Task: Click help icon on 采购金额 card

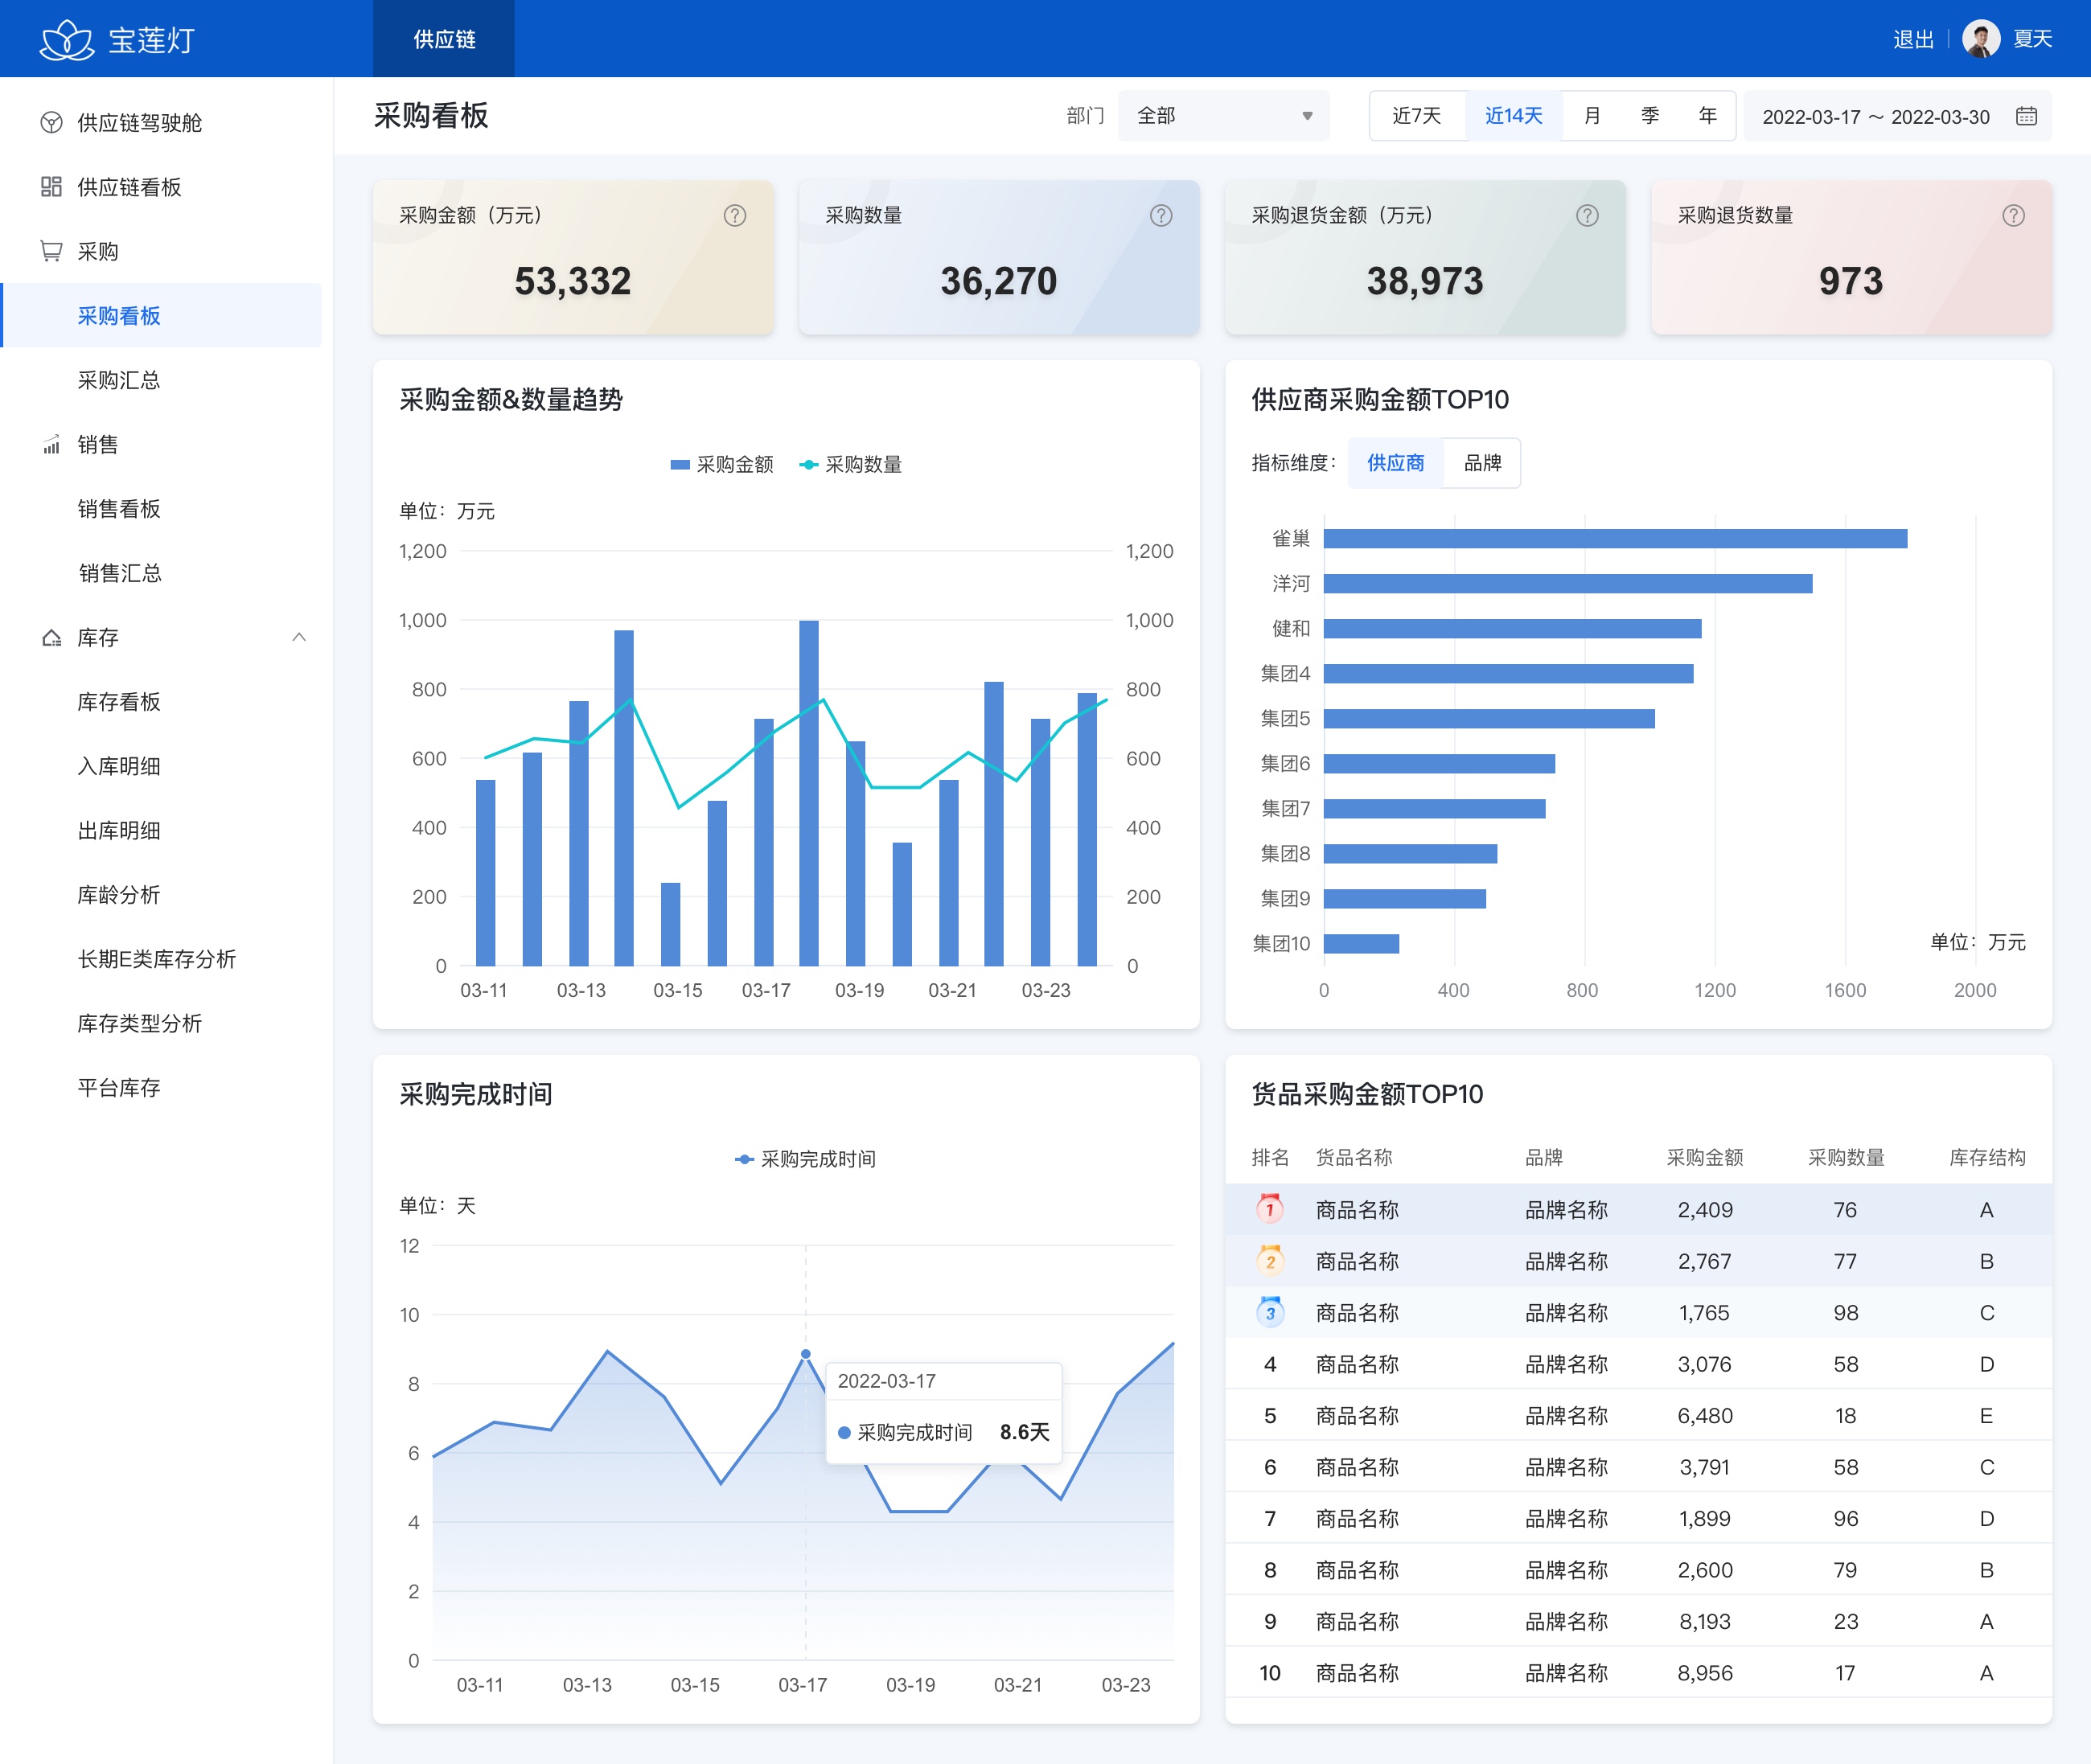Action: pos(735,215)
